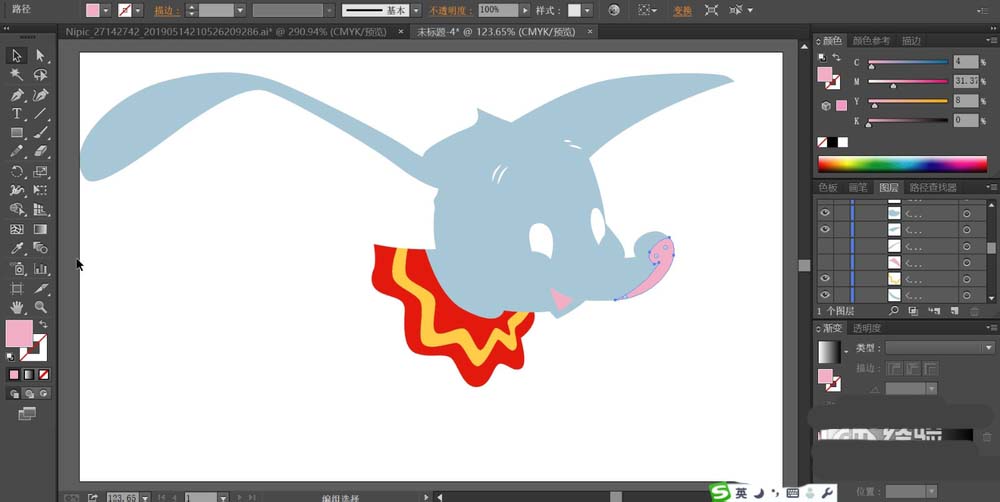Select the Lasso tool
Screen dimensions: 1000x502
click(40, 75)
